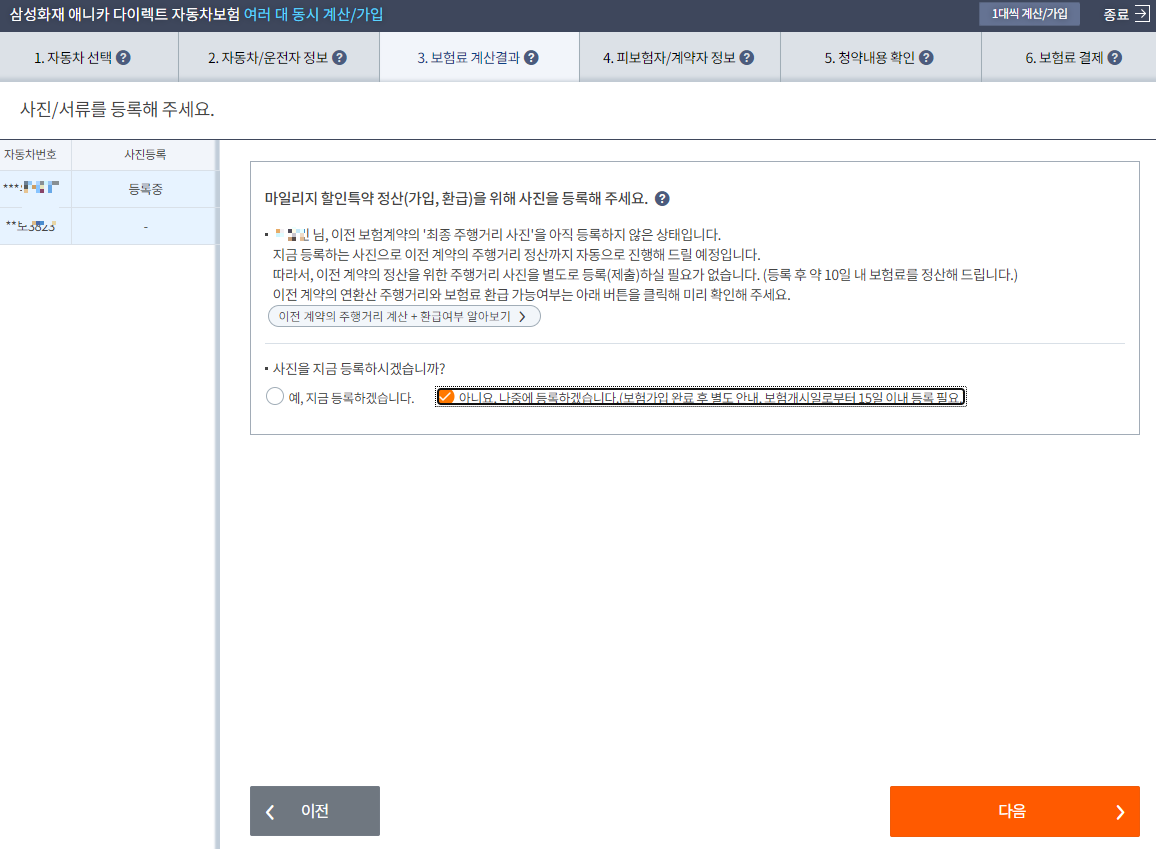Screen dimensions: 1156x849
Task: Open help icon beside 청약내용 확인 step
Action: [x=926, y=57]
